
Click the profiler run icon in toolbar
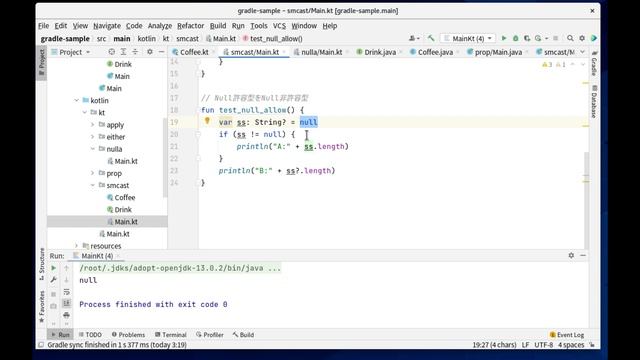(538, 38)
